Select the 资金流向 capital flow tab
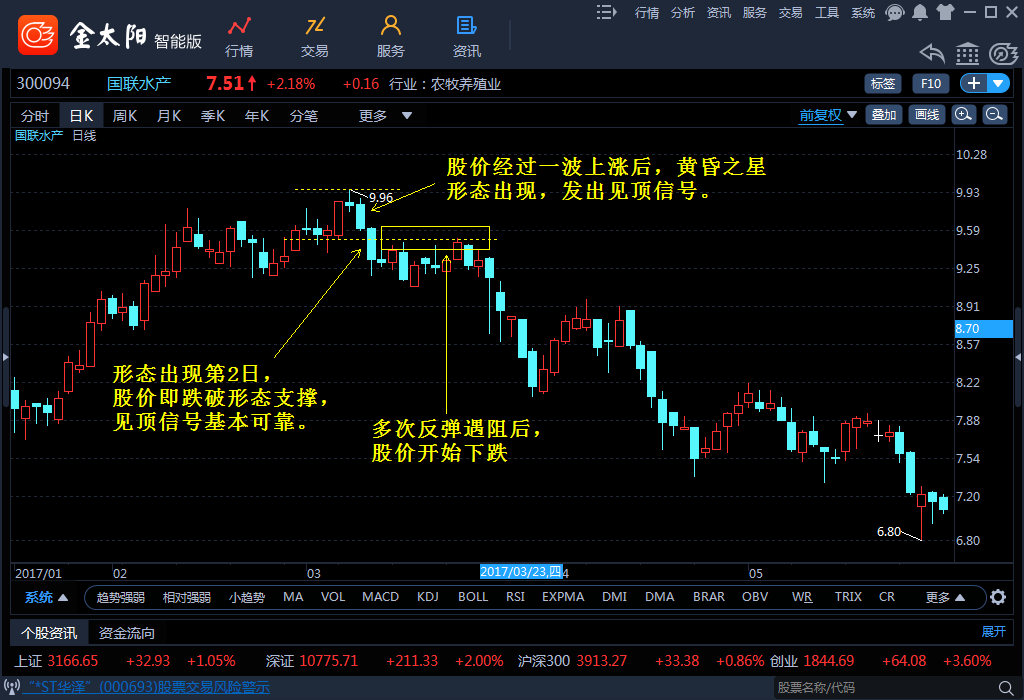 pos(127,633)
